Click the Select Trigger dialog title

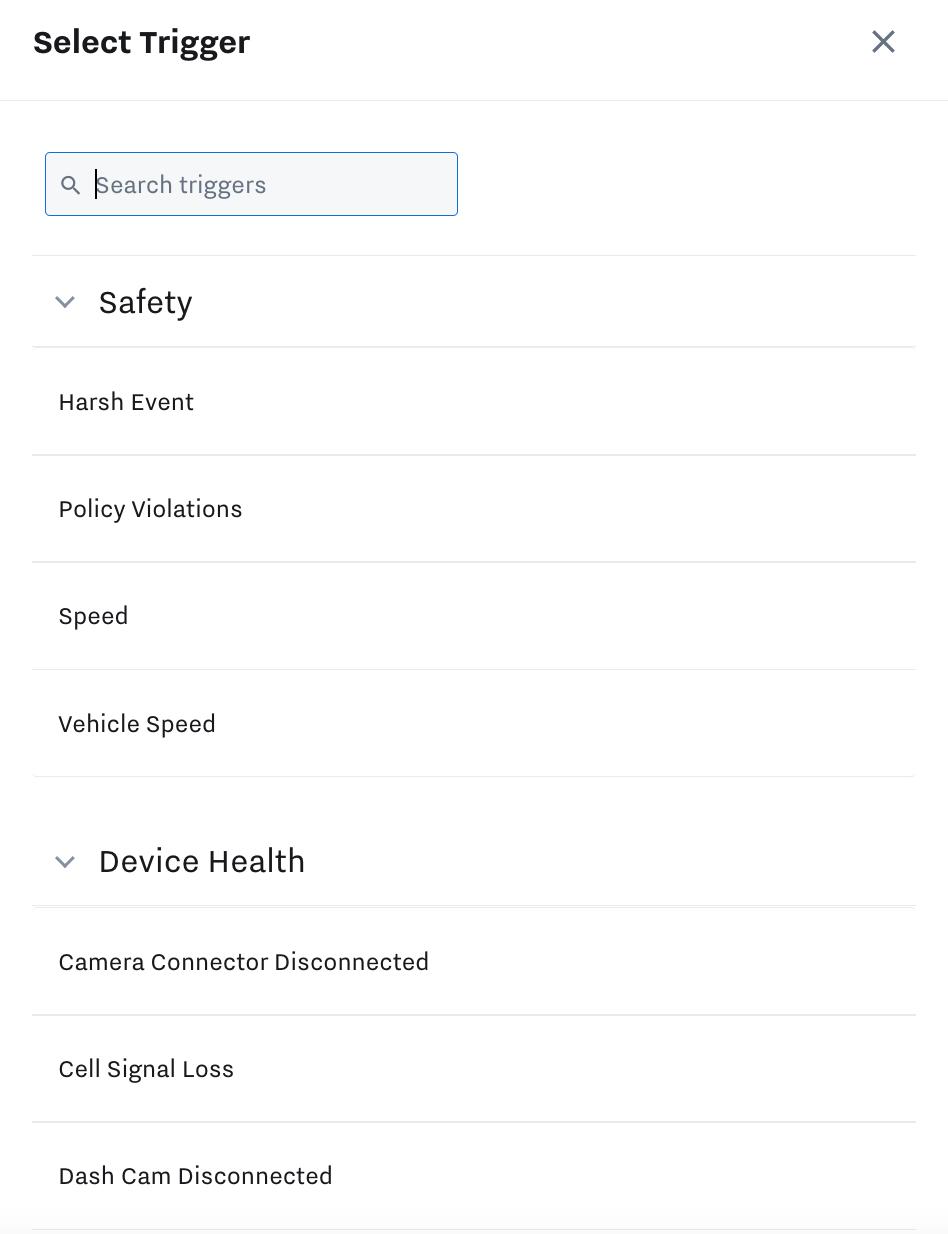pos(141,43)
